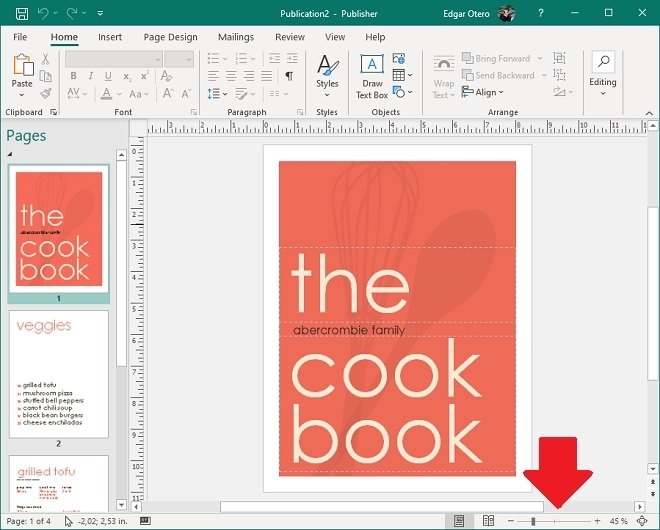
Task: Switch to the Page Design tab
Action: tap(170, 37)
